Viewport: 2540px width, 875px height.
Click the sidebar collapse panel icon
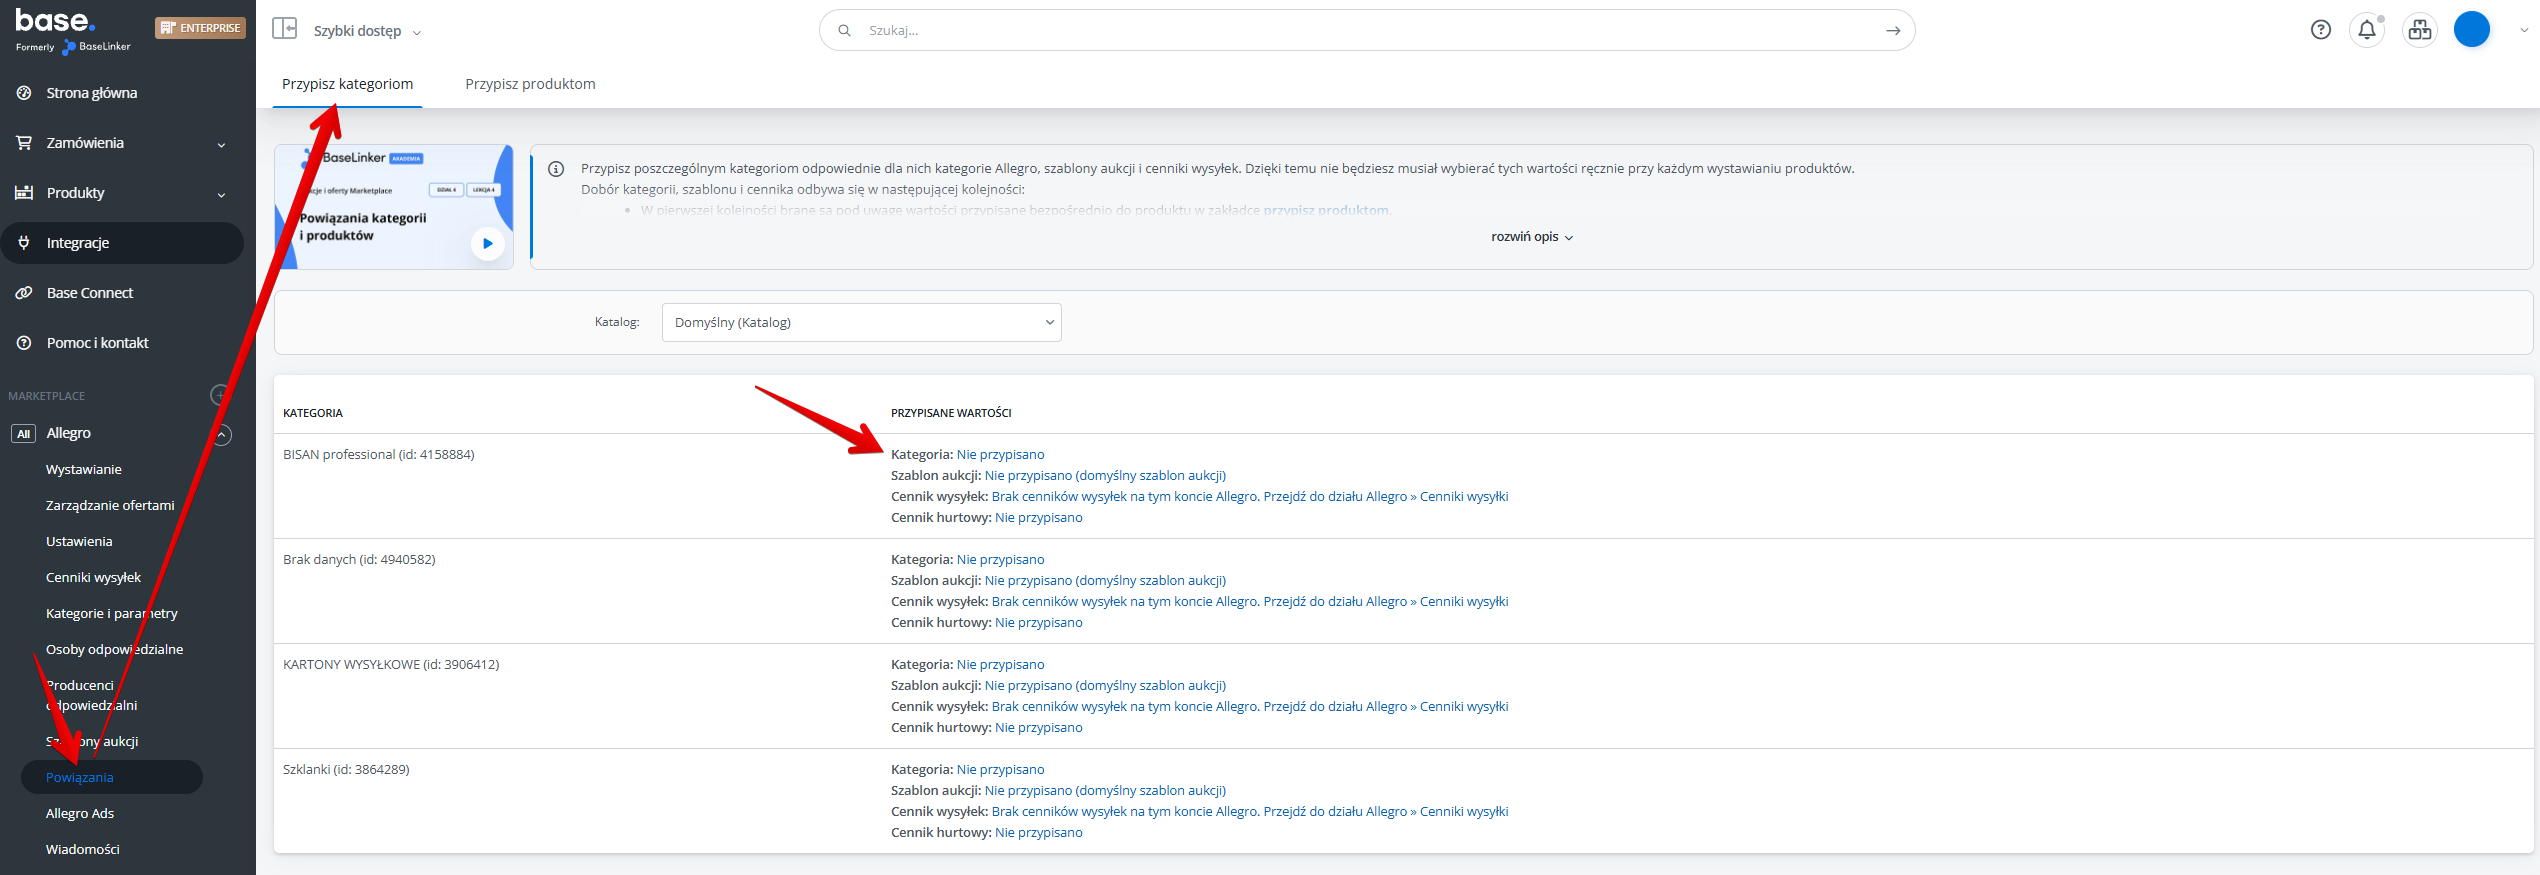pos(285,29)
